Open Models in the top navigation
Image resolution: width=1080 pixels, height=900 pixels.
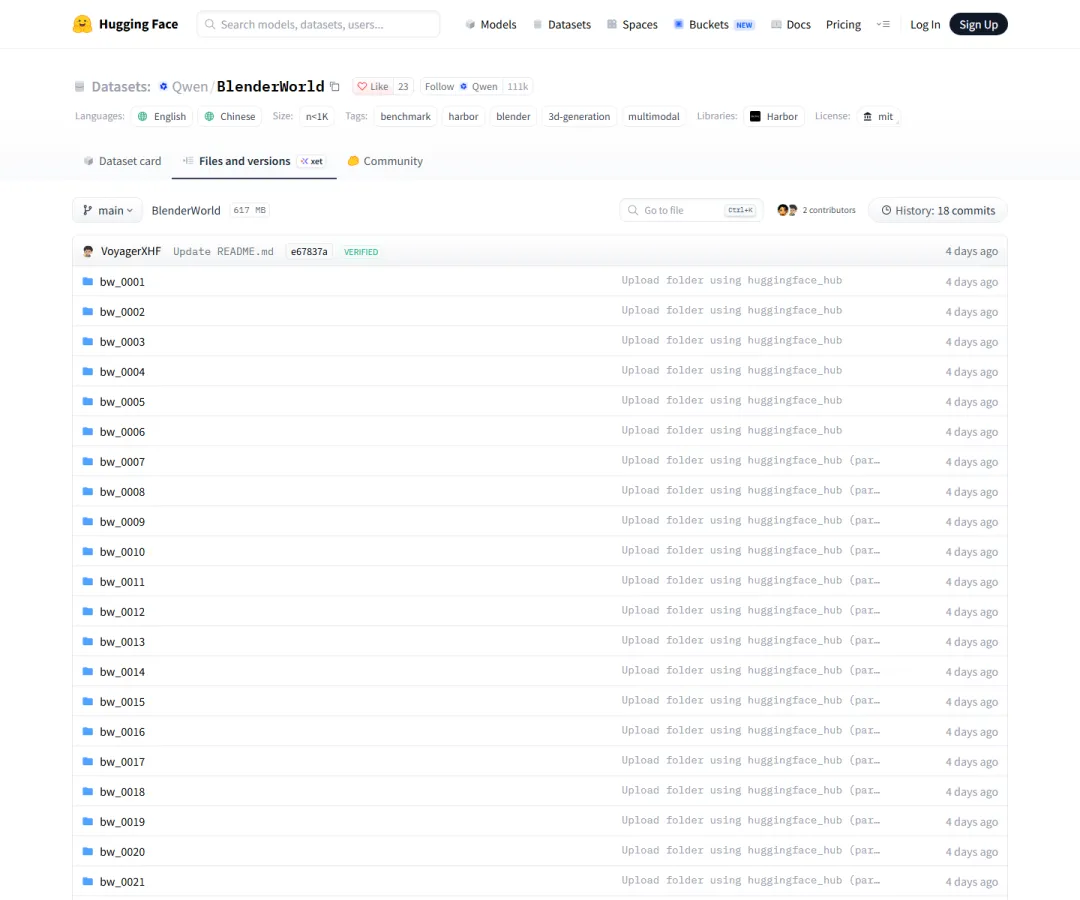point(490,25)
